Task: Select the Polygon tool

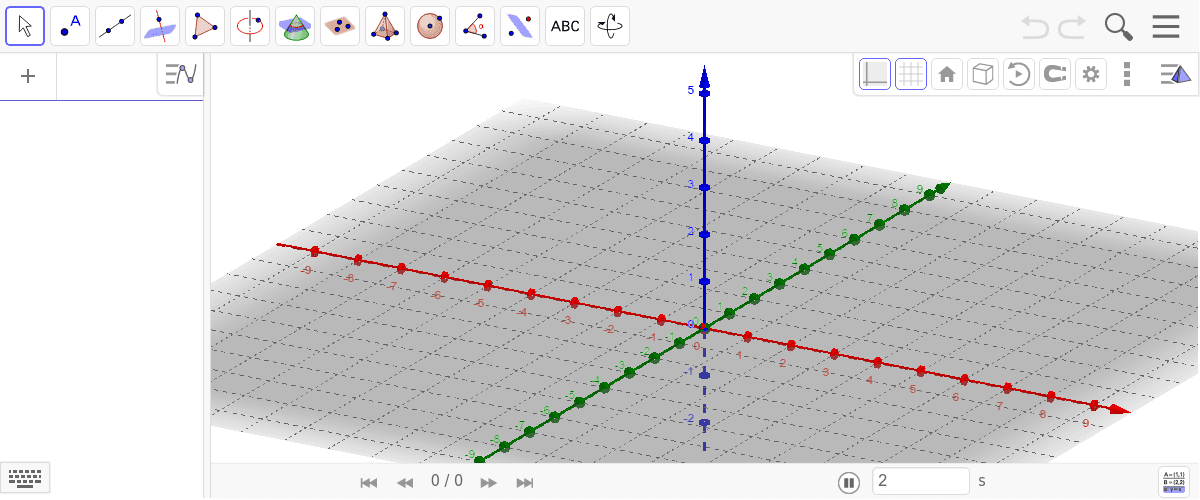Action: pyautogui.click(x=205, y=26)
